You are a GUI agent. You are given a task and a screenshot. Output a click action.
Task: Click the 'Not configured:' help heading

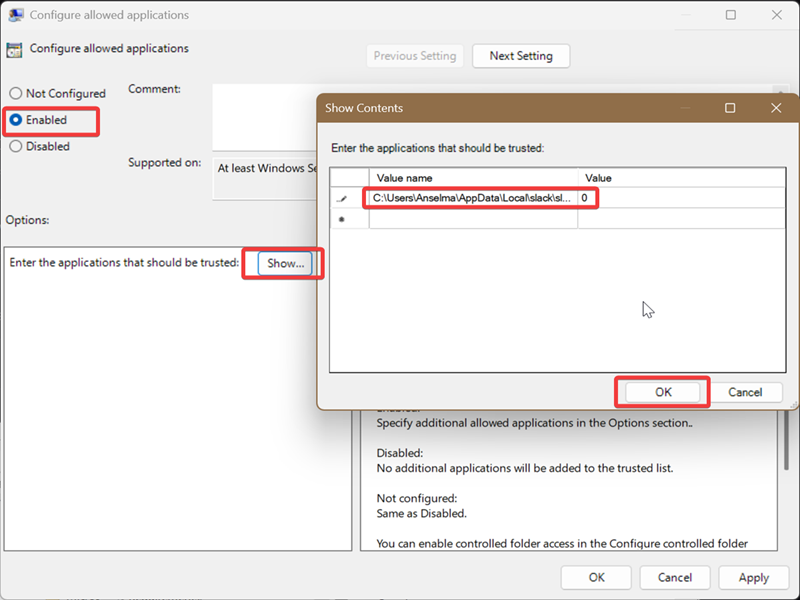pos(417,498)
